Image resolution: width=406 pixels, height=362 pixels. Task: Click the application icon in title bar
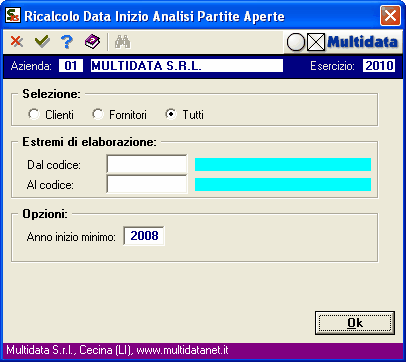13,15
